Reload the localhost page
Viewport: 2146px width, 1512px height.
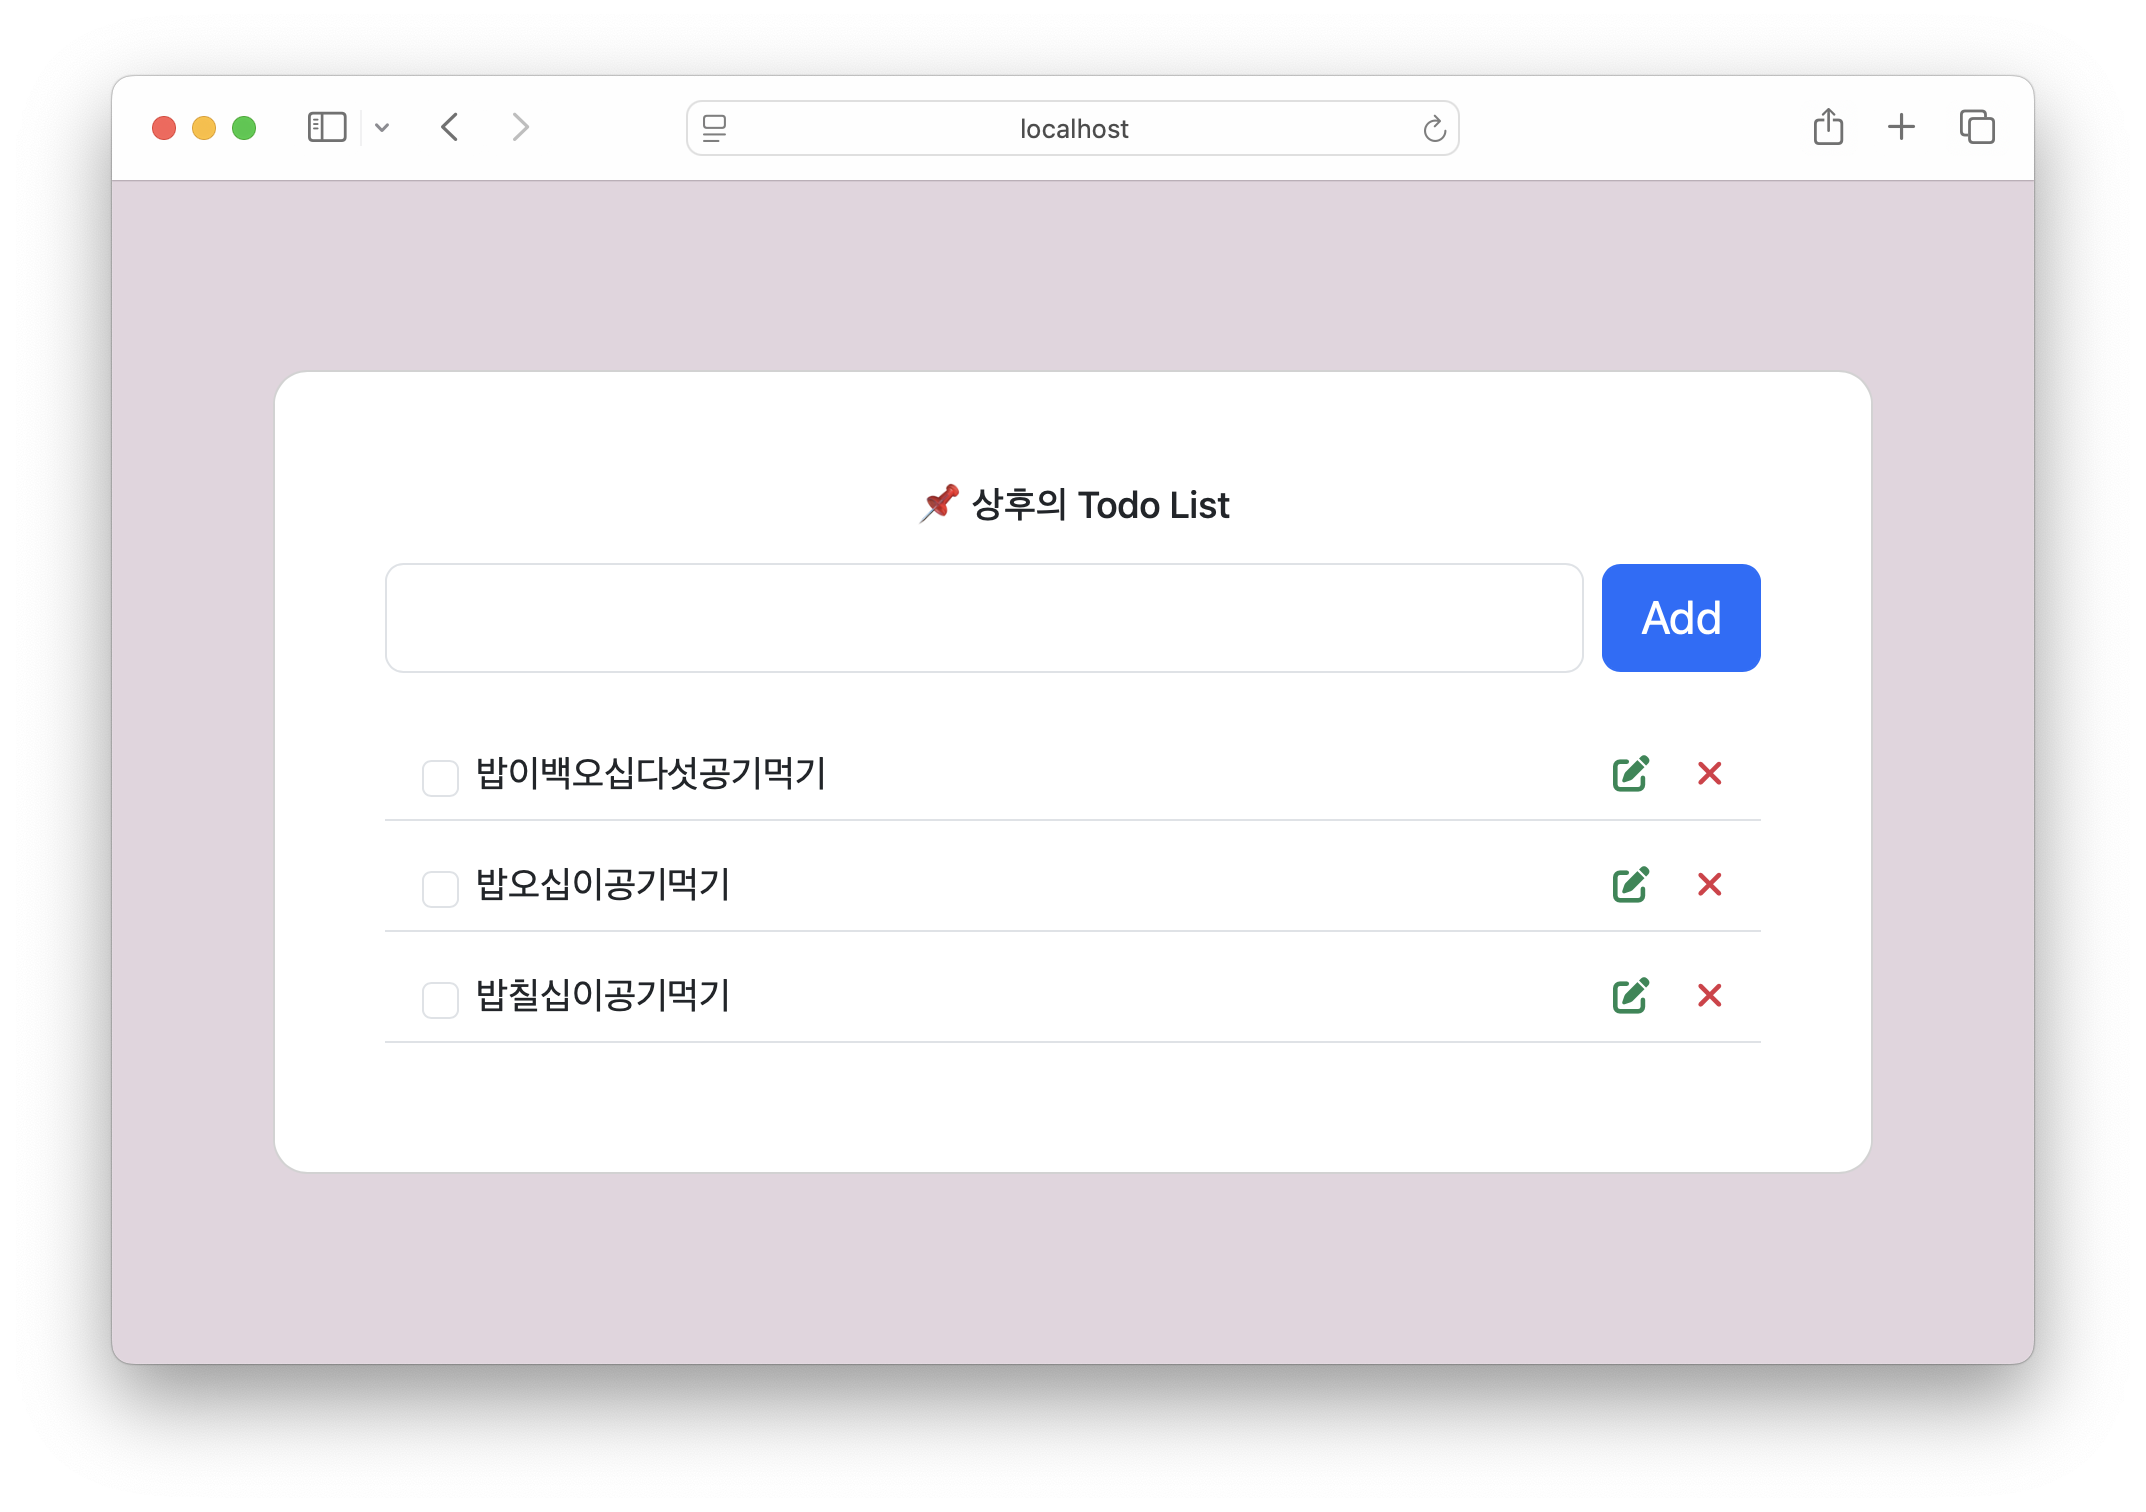1434,128
